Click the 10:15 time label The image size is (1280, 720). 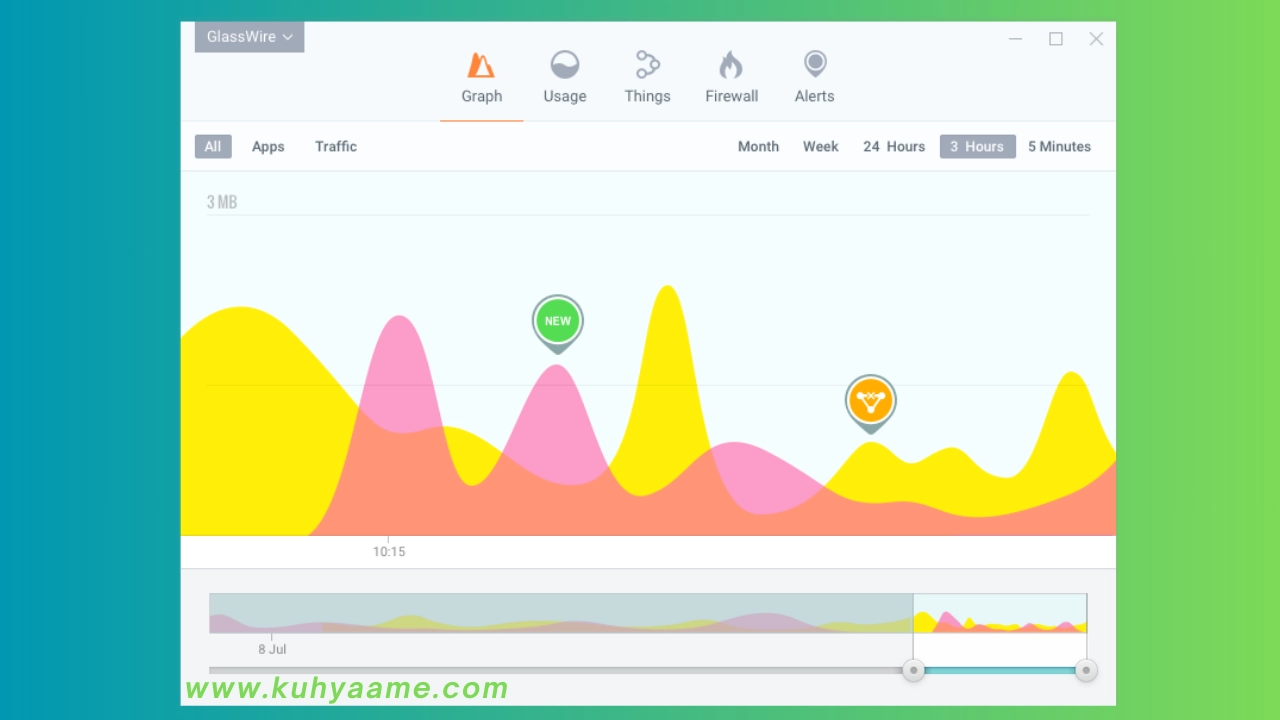click(x=389, y=551)
